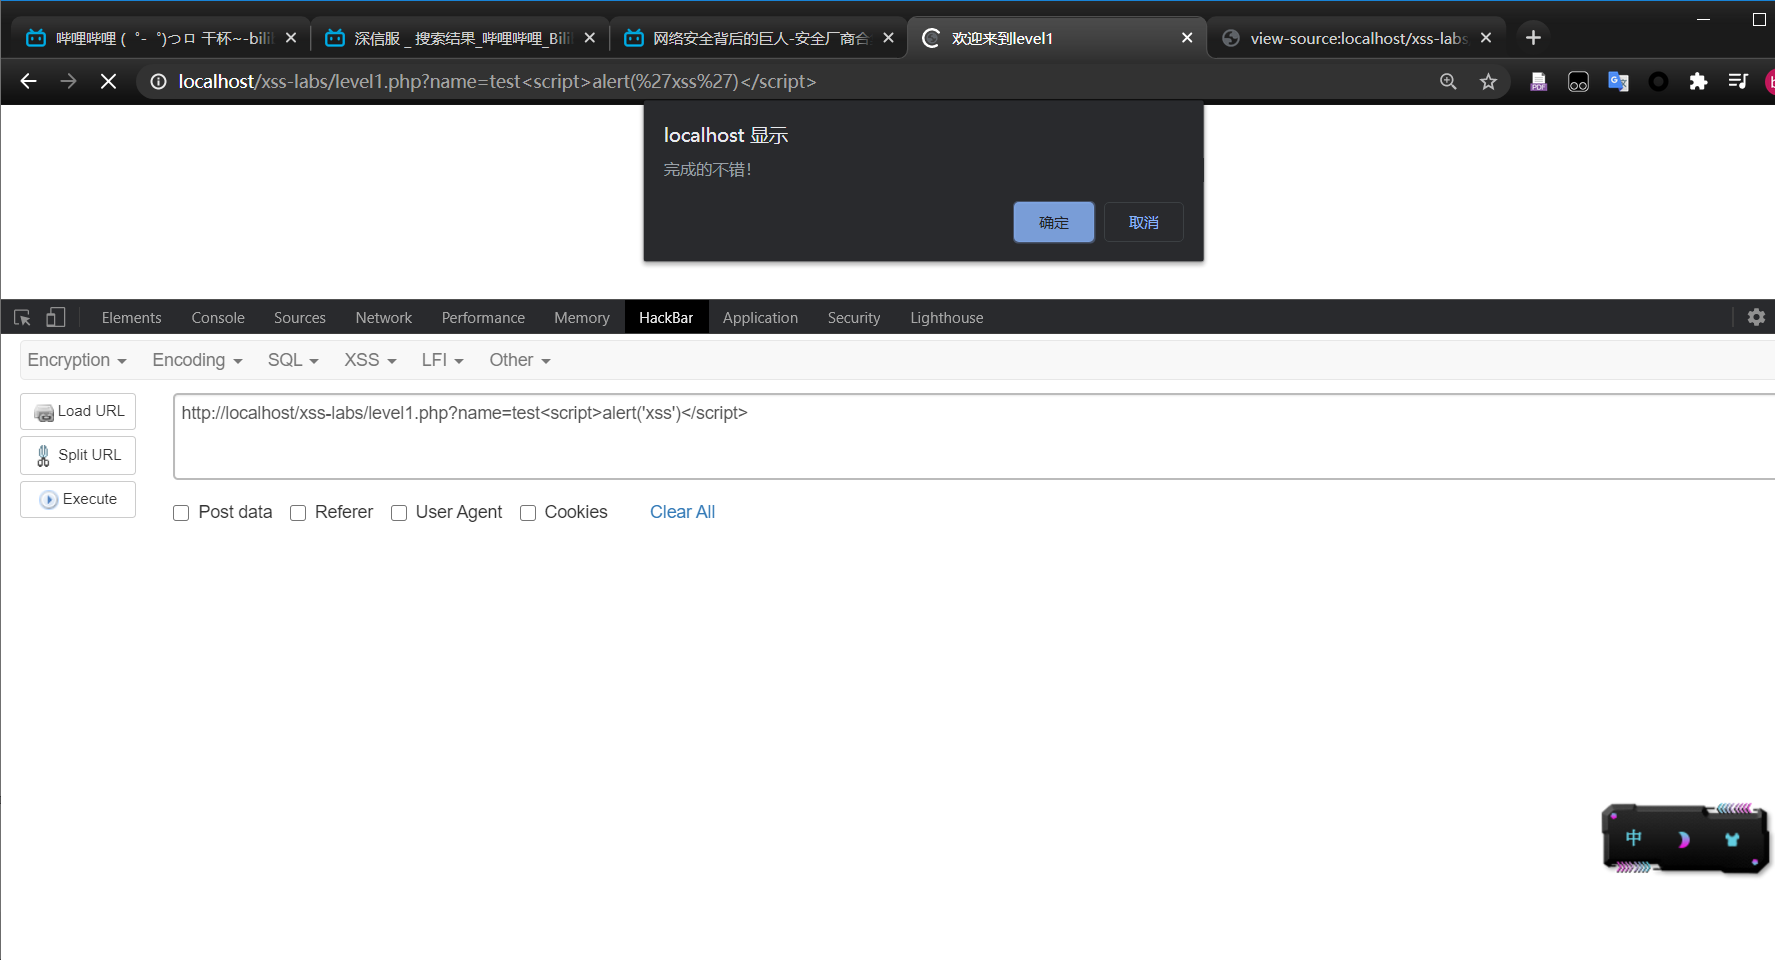Go back to previous page
The height and width of the screenshot is (960, 1775).
tap(28, 82)
